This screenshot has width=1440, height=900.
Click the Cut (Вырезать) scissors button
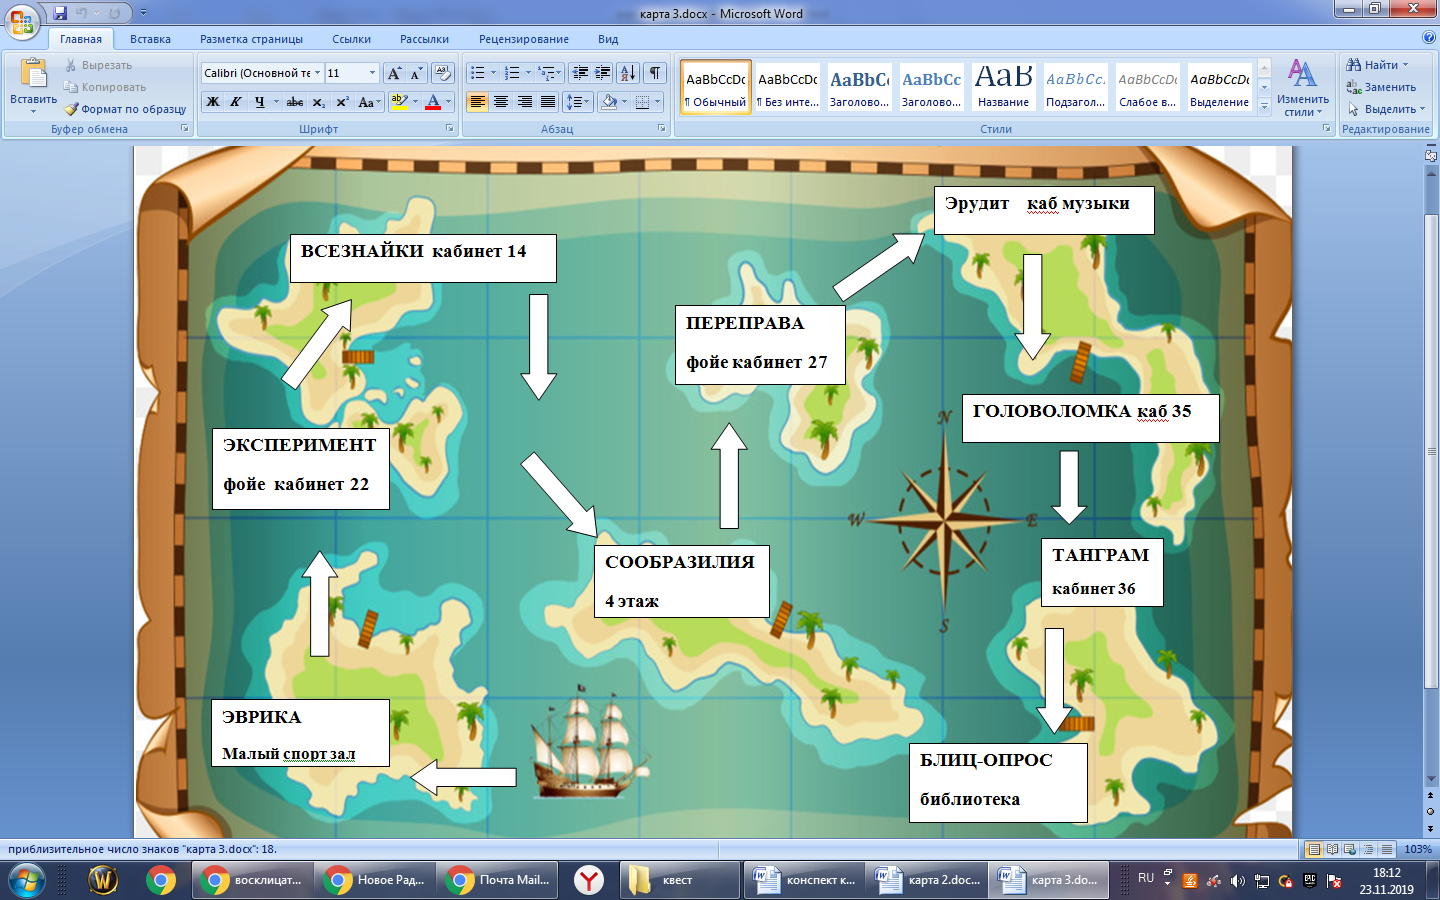(97, 65)
